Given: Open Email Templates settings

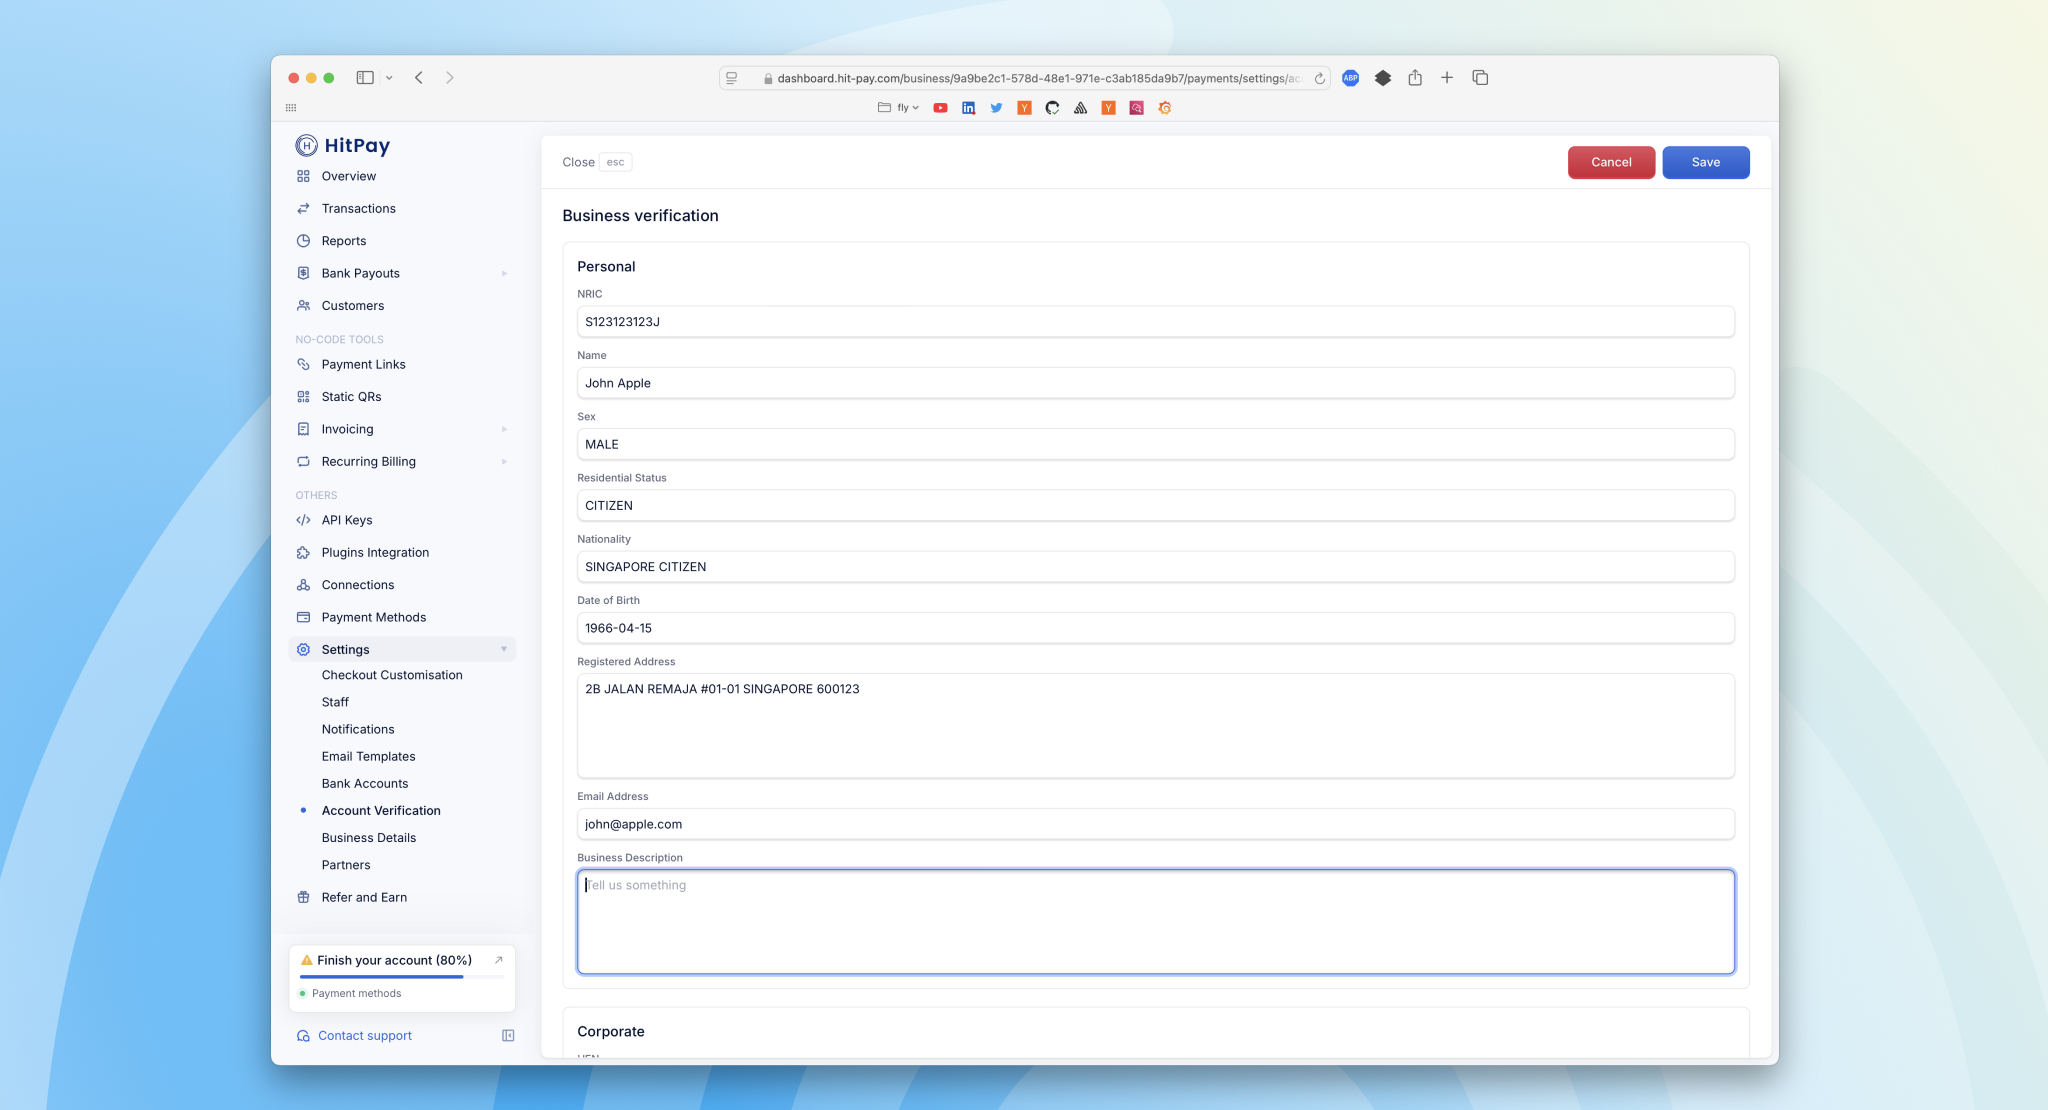Looking at the screenshot, I should (368, 756).
